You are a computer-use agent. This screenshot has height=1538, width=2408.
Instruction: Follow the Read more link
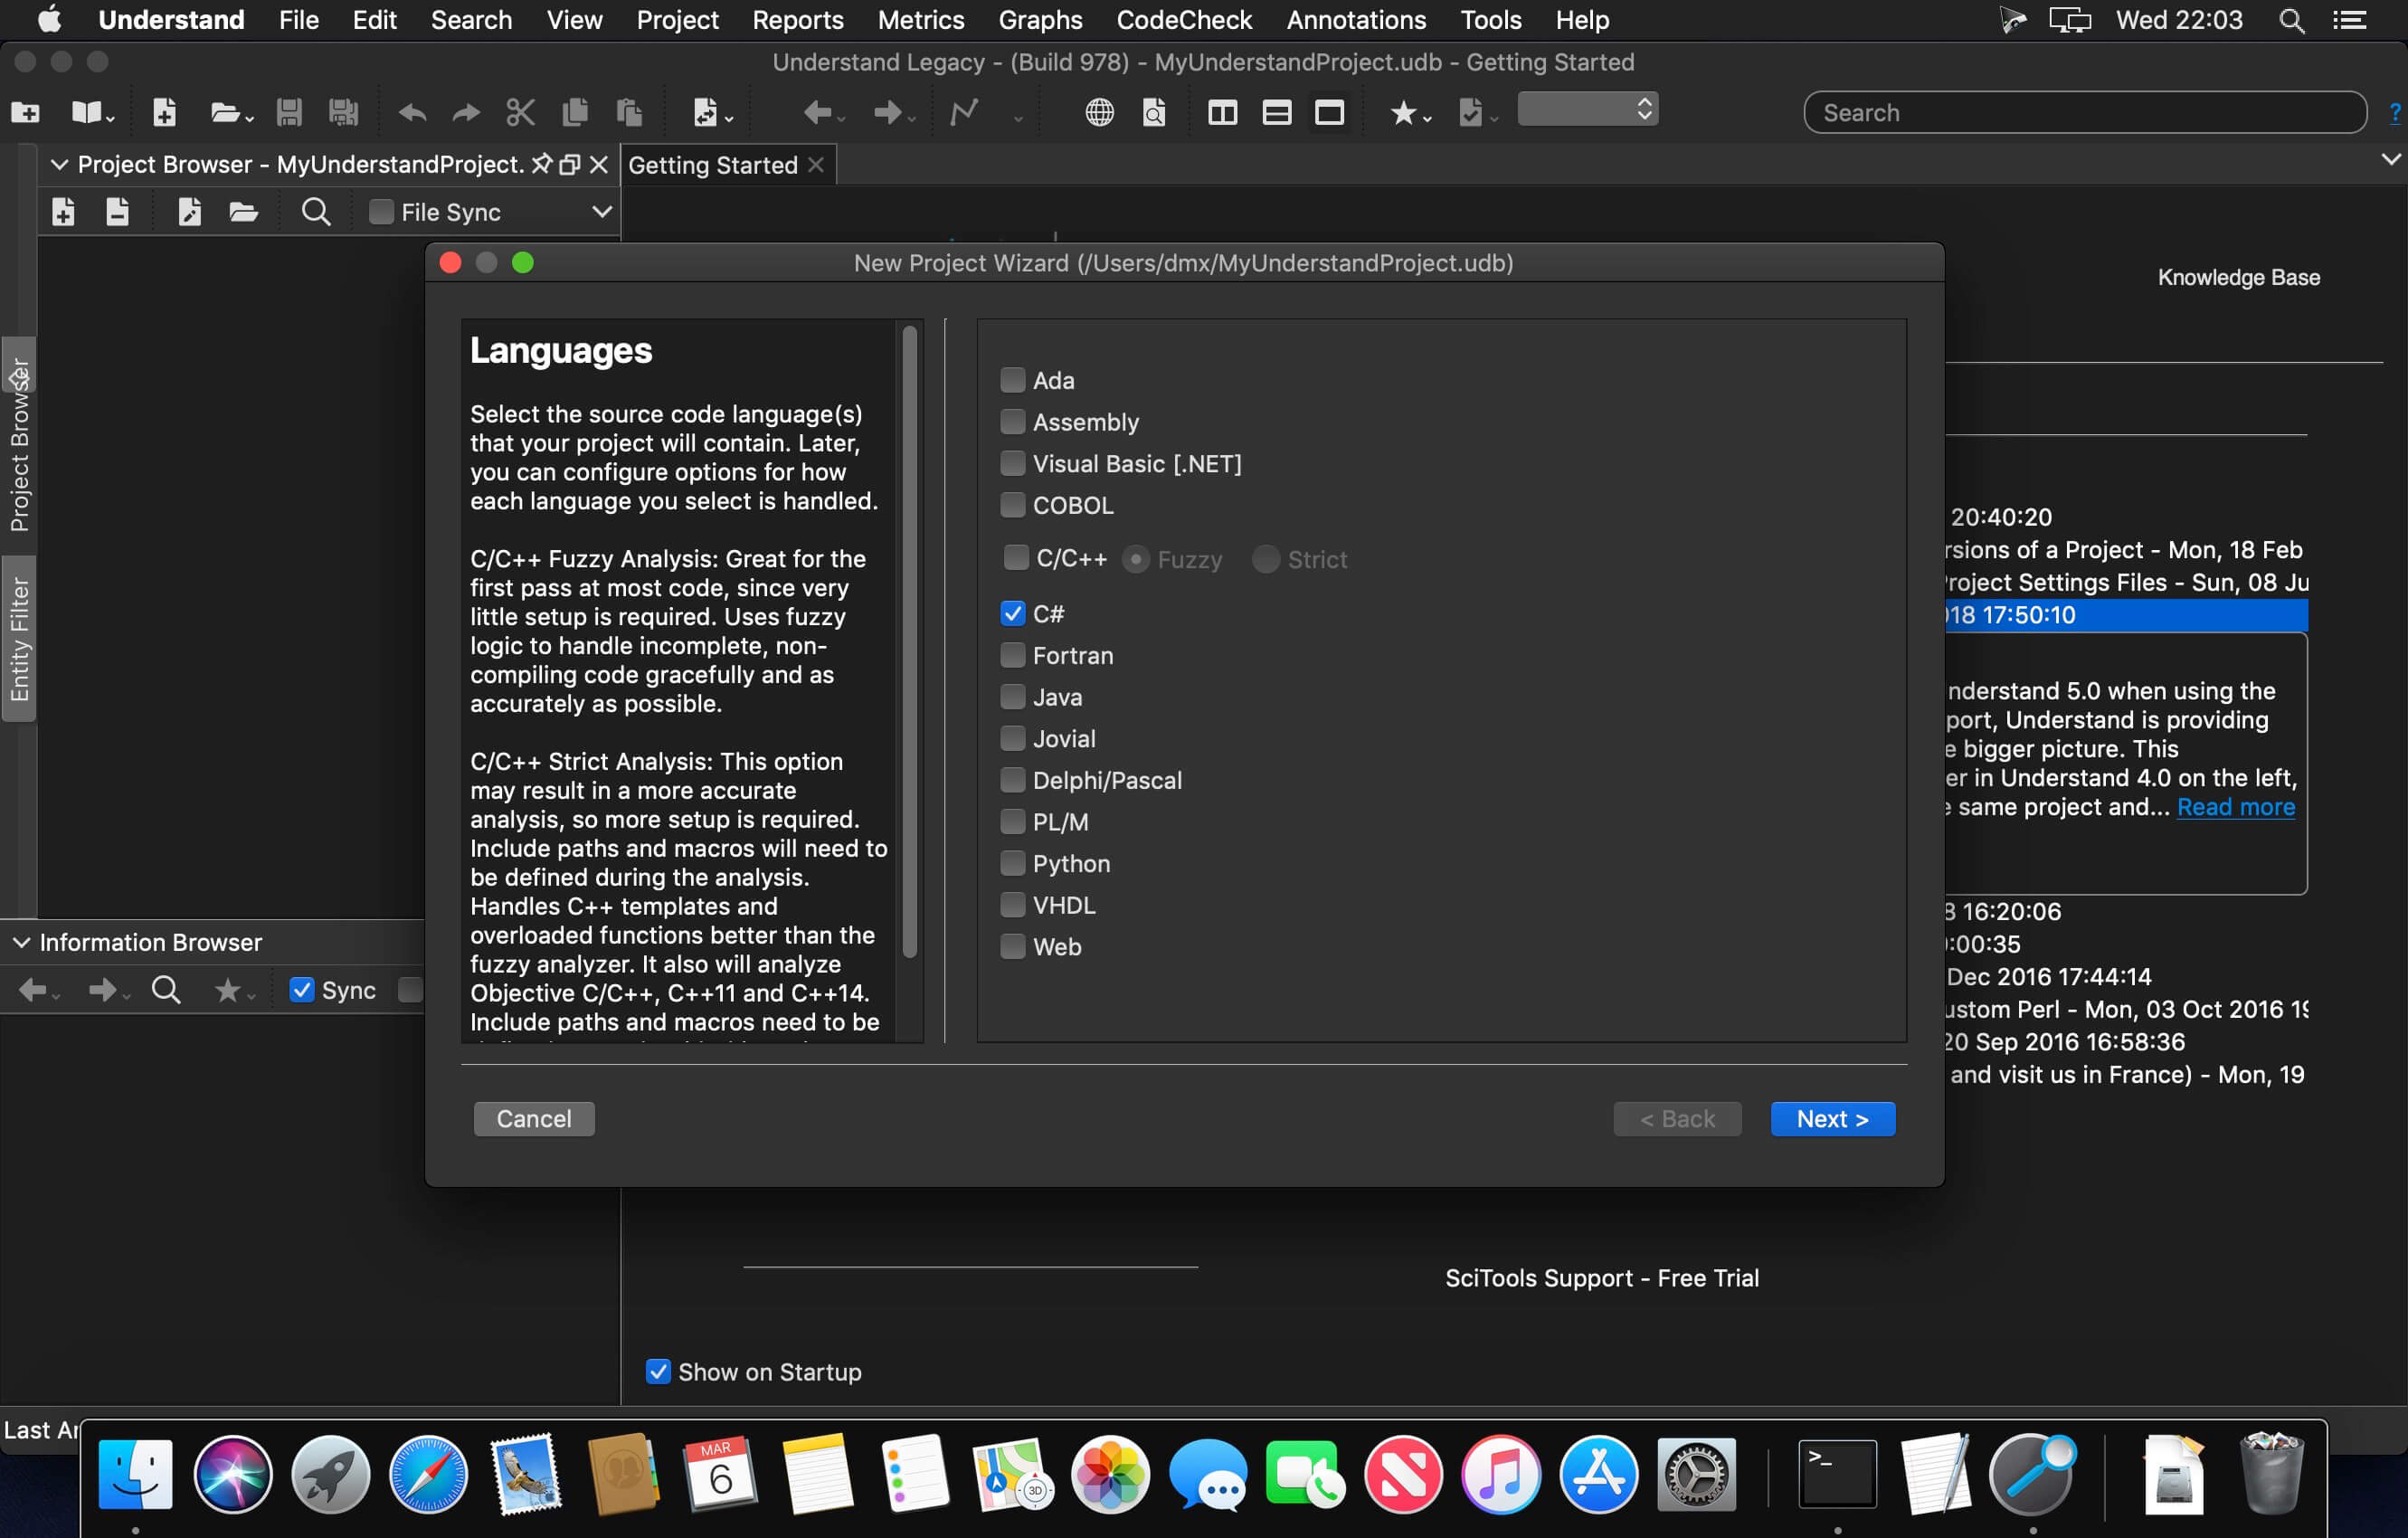click(x=2236, y=807)
